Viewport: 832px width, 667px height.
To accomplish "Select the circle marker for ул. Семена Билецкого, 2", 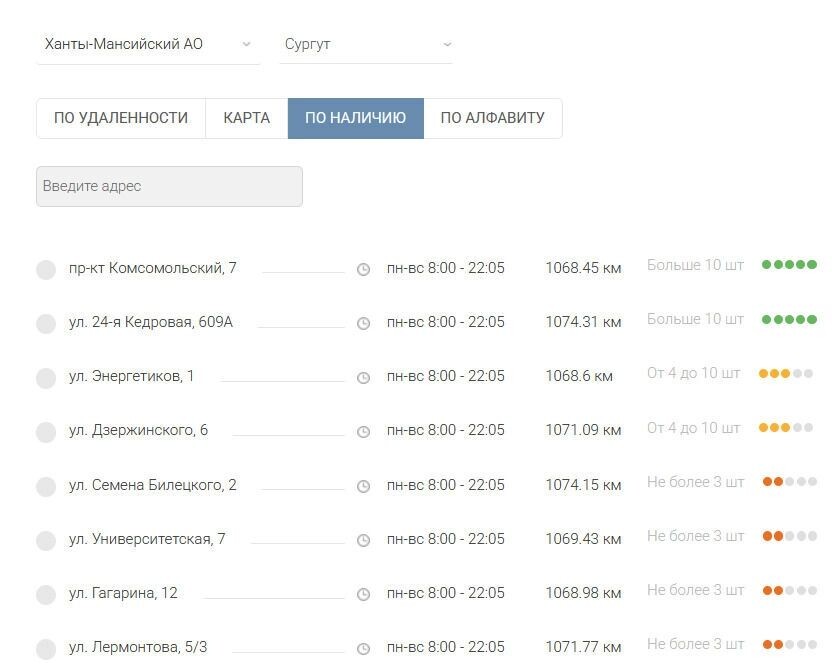I will click(x=45, y=484).
